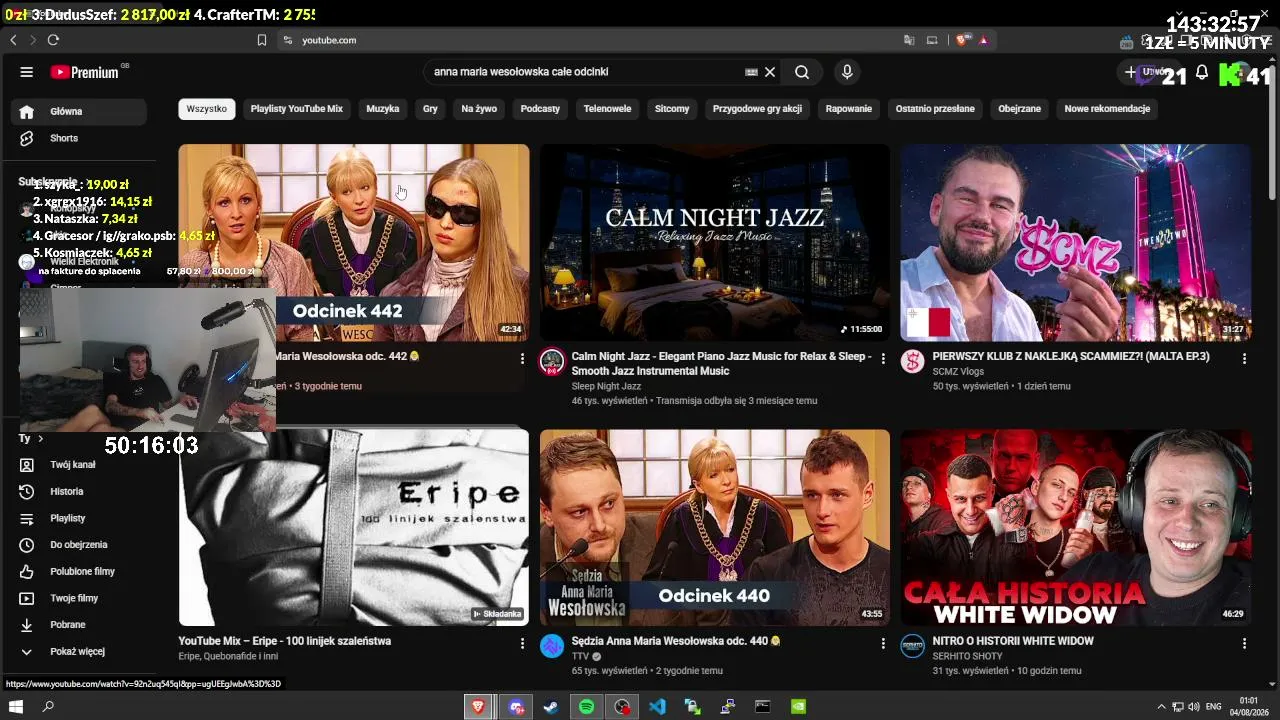Open Pobrane downloads in the sidebar
1280x720 pixels.
click(x=80, y=625)
